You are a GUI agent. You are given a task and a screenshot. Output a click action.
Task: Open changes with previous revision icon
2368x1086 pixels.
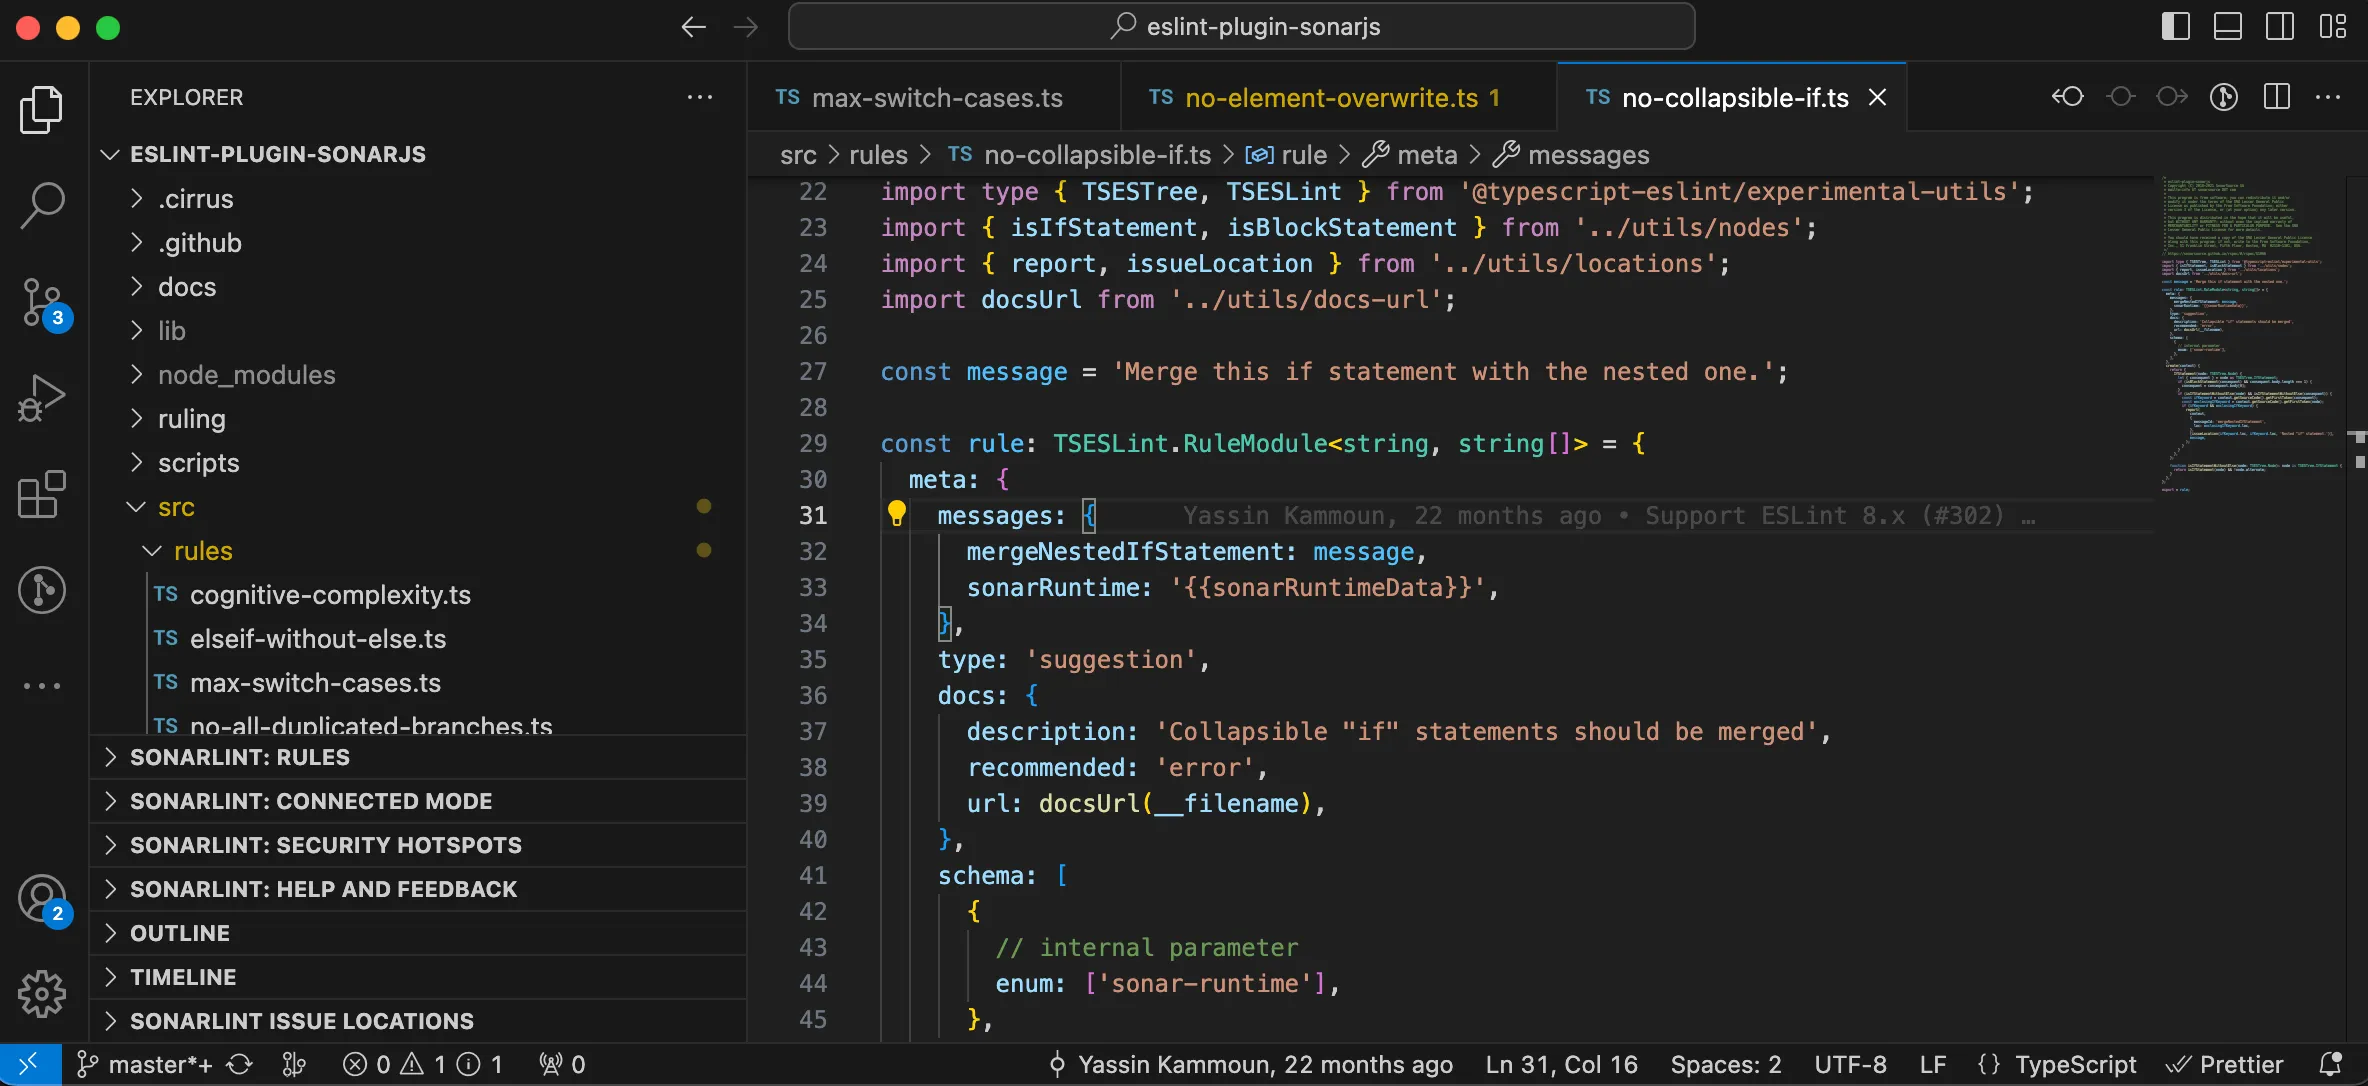2068,97
